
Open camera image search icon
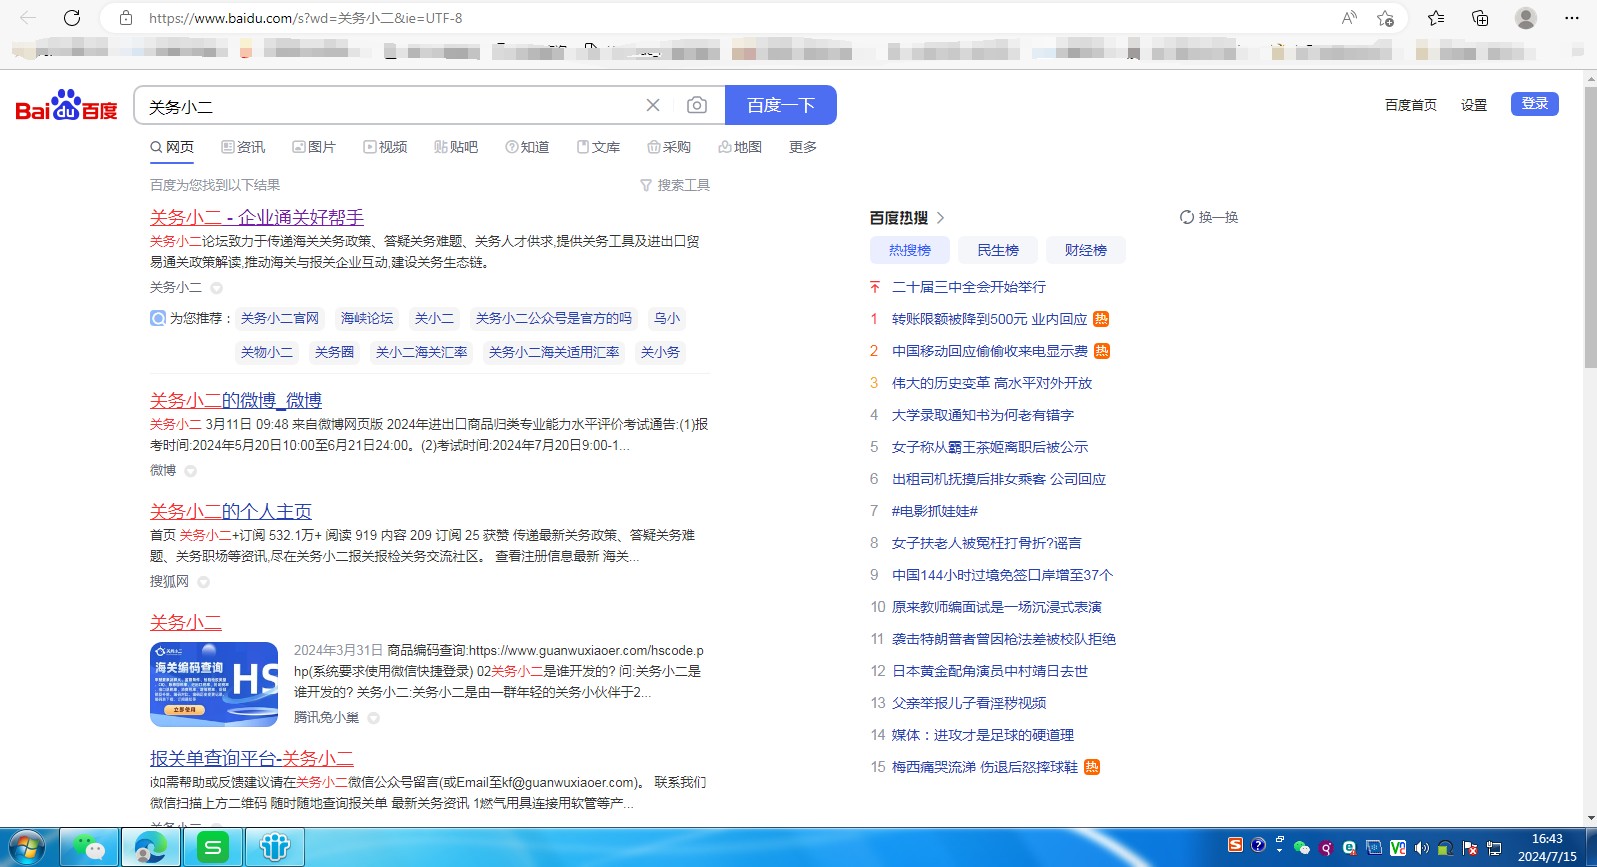tap(697, 105)
